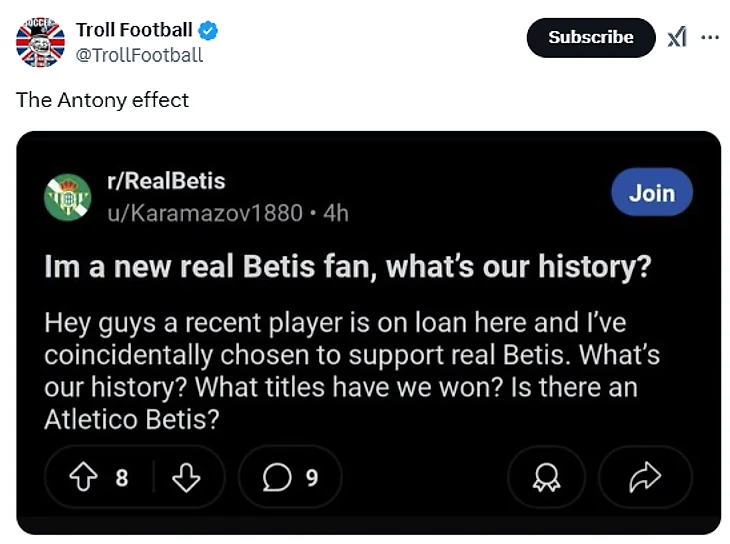Click "The Antony effect" tweet text
This screenshot has height=544, width=730.
pyautogui.click(x=102, y=100)
